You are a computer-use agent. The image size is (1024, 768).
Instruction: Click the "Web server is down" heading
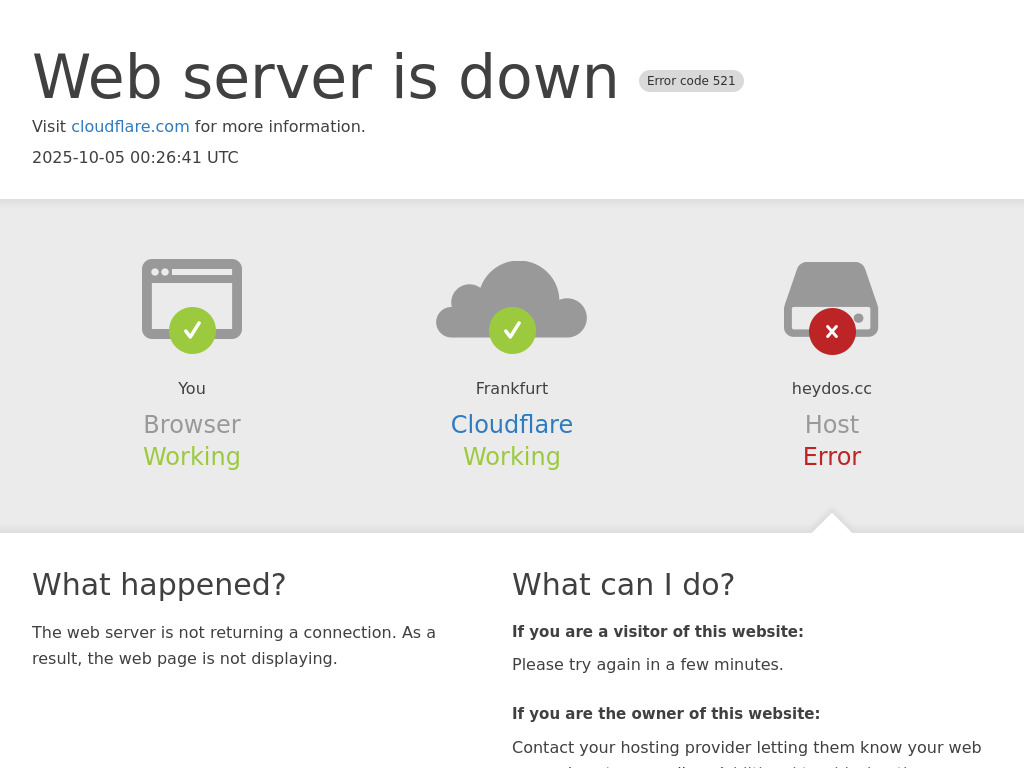click(x=326, y=78)
